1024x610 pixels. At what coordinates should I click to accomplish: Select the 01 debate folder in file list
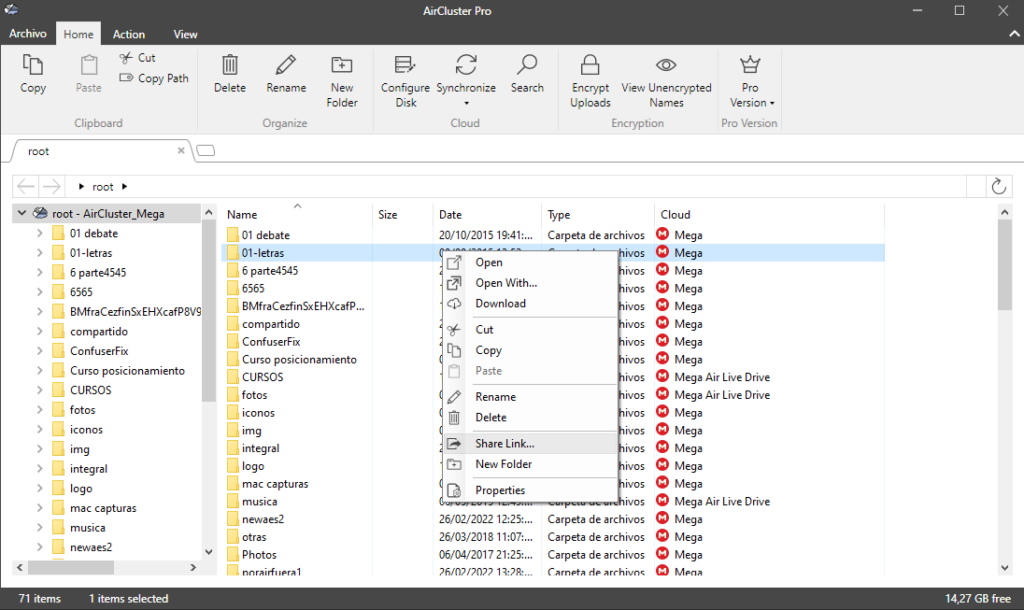(x=266, y=235)
